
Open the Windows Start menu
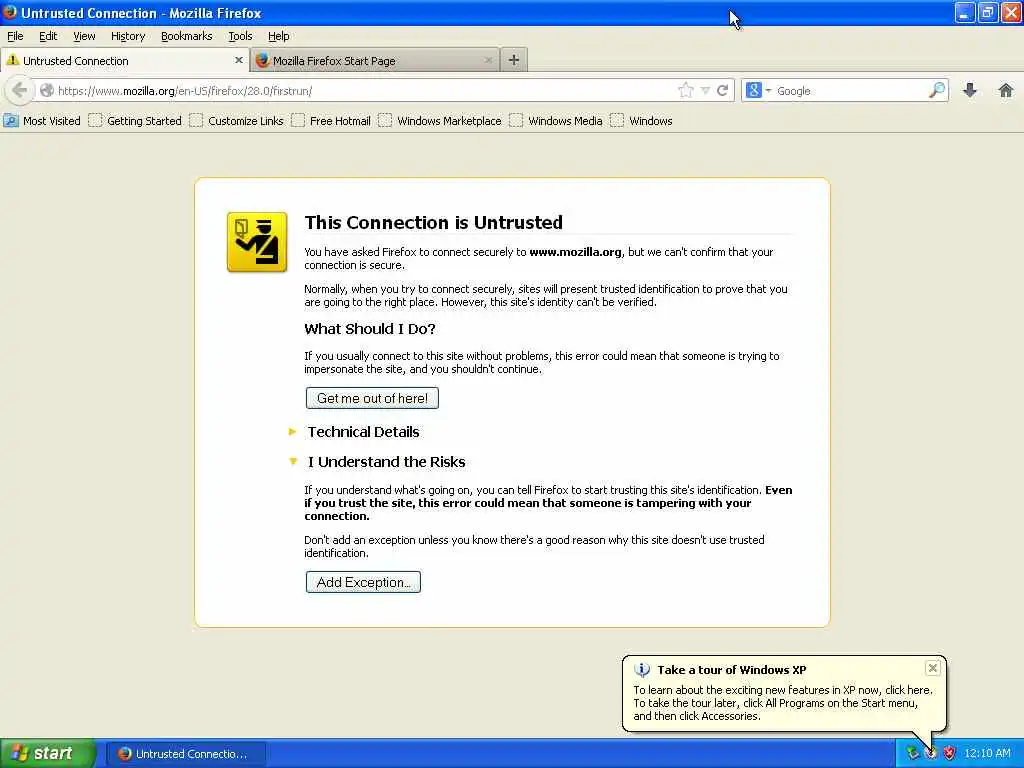point(48,753)
